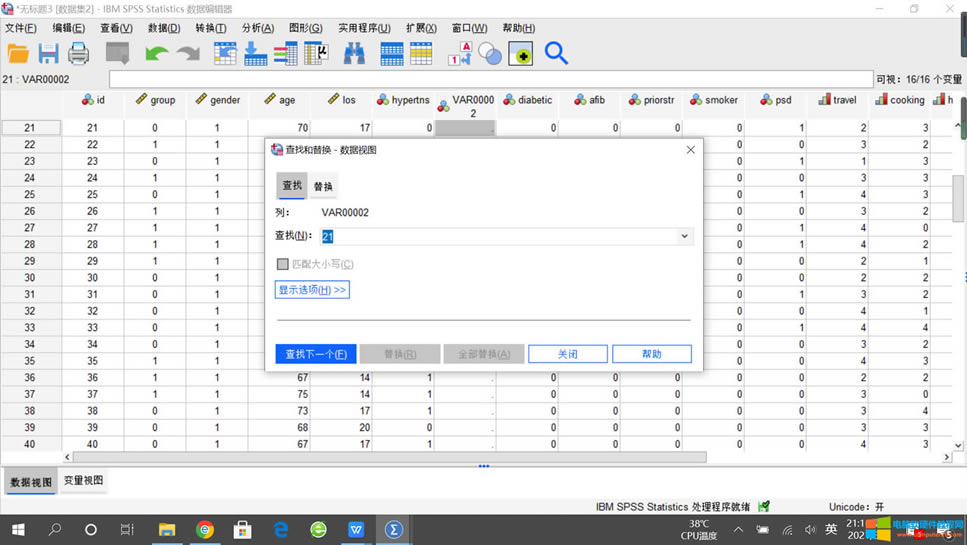Switch to the 替换 tab in dialog

point(323,186)
